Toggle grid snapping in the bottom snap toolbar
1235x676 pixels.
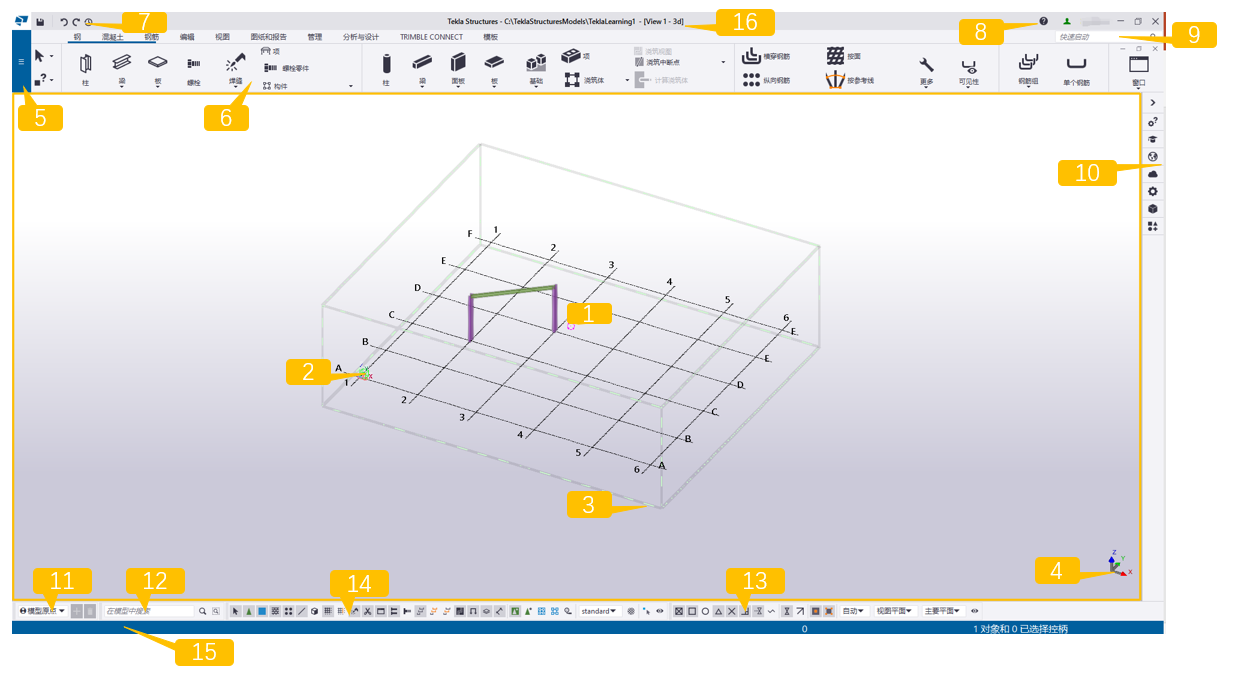click(x=328, y=611)
